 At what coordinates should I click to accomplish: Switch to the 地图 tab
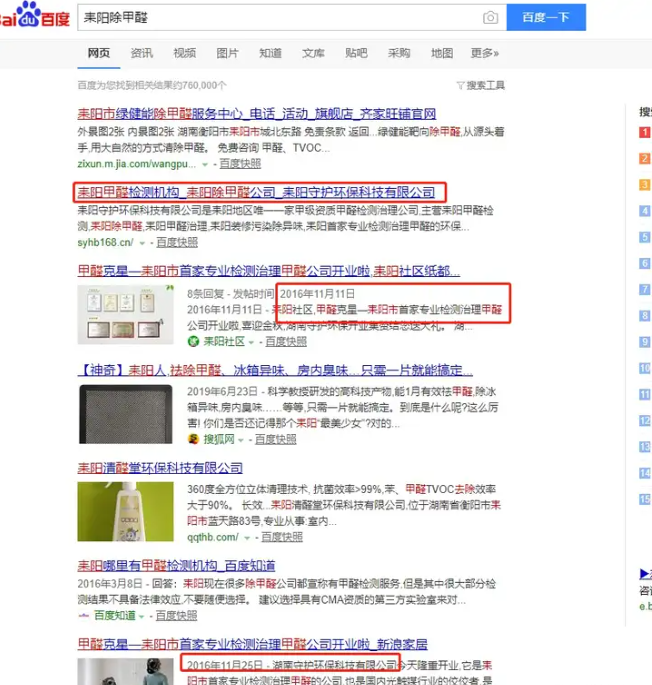click(x=441, y=53)
